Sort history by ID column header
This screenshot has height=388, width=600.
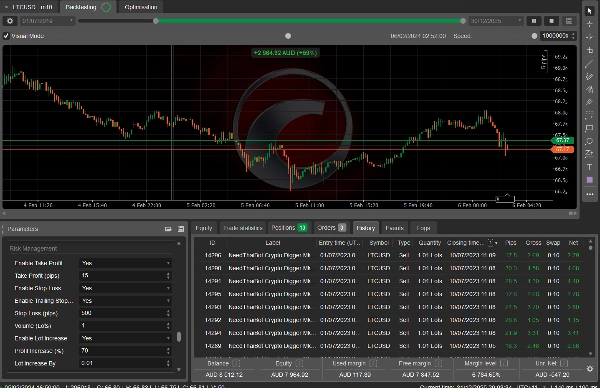212,243
